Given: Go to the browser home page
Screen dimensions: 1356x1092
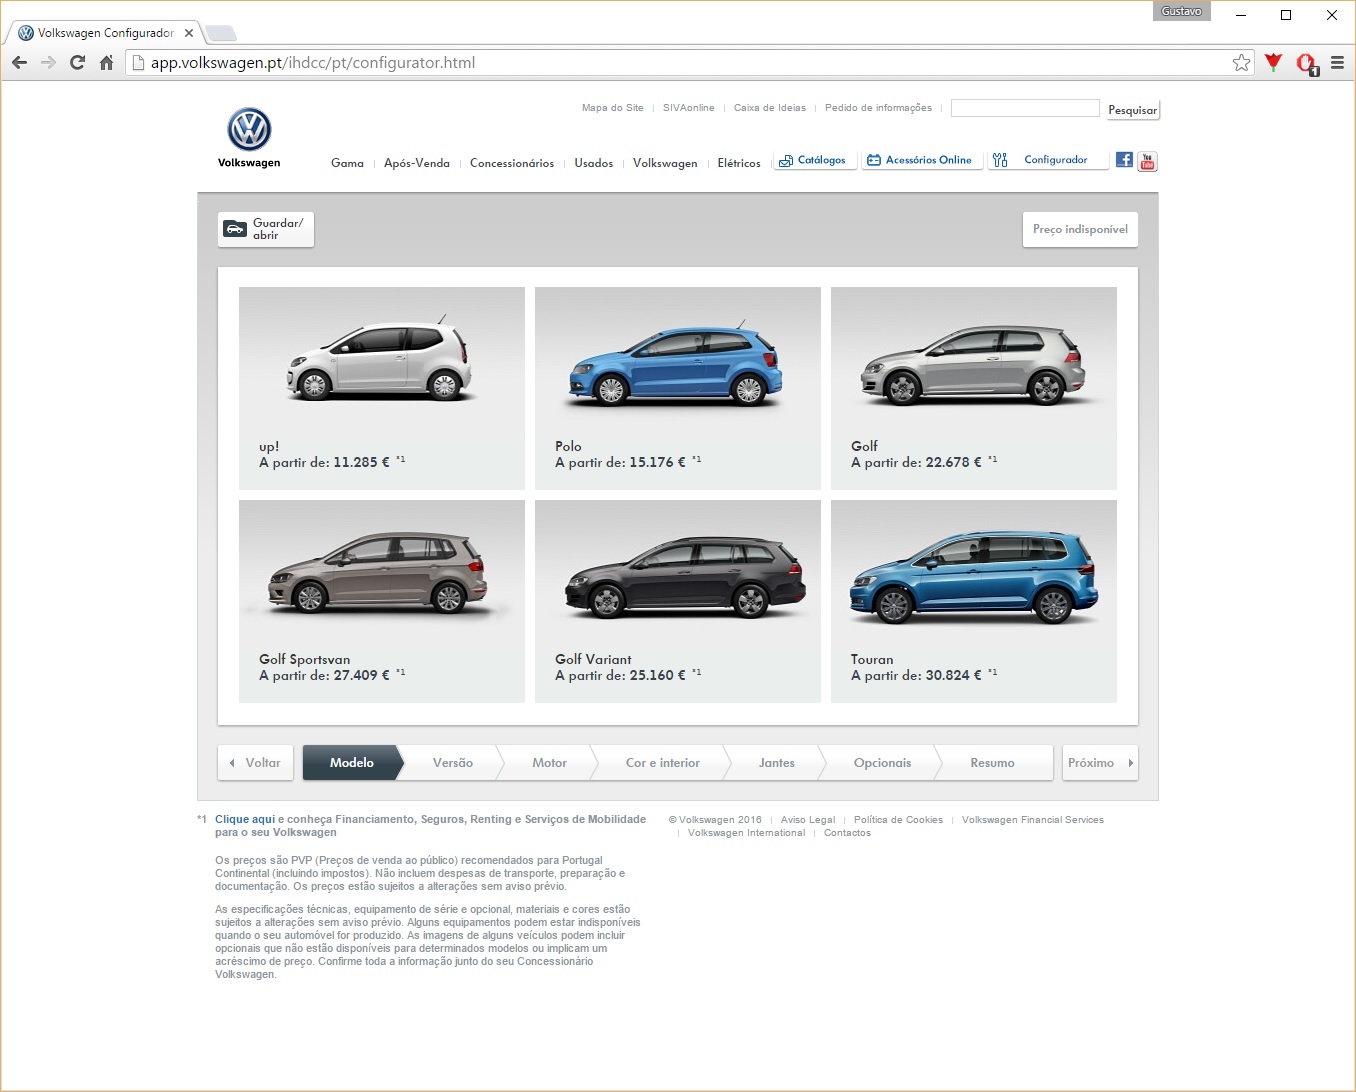Looking at the screenshot, I should pos(106,63).
